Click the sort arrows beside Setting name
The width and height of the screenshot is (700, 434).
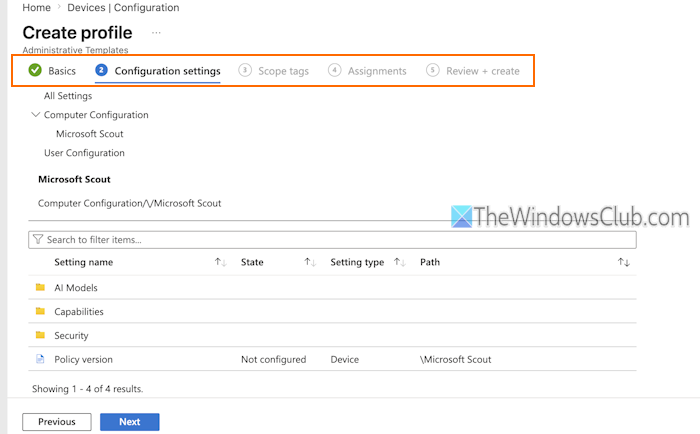coord(220,262)
